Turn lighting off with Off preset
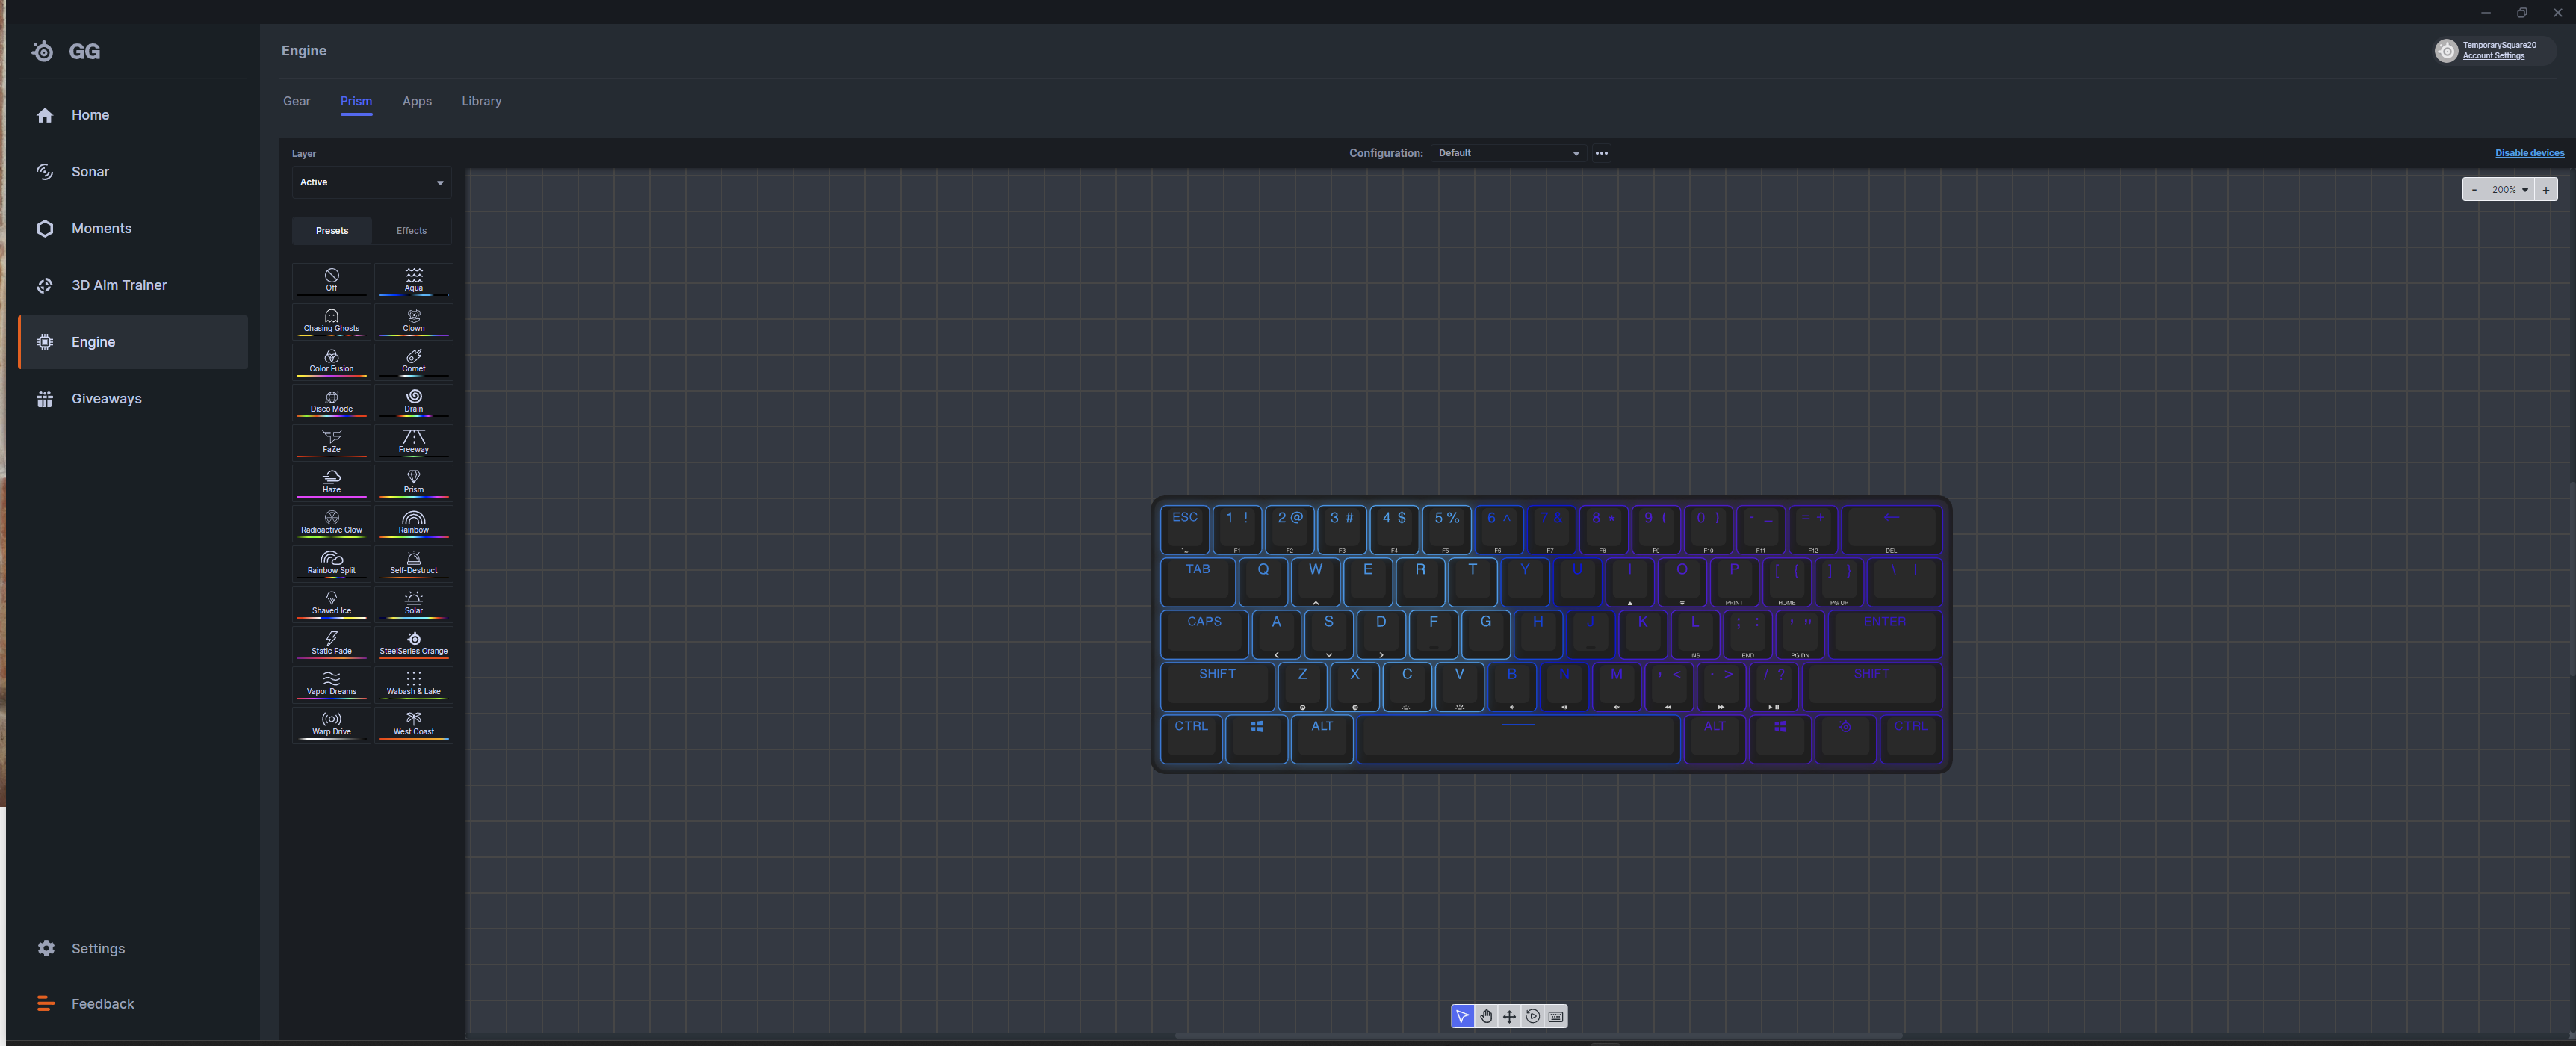Screen dimensions: 2576x1046 pos(331,280)
